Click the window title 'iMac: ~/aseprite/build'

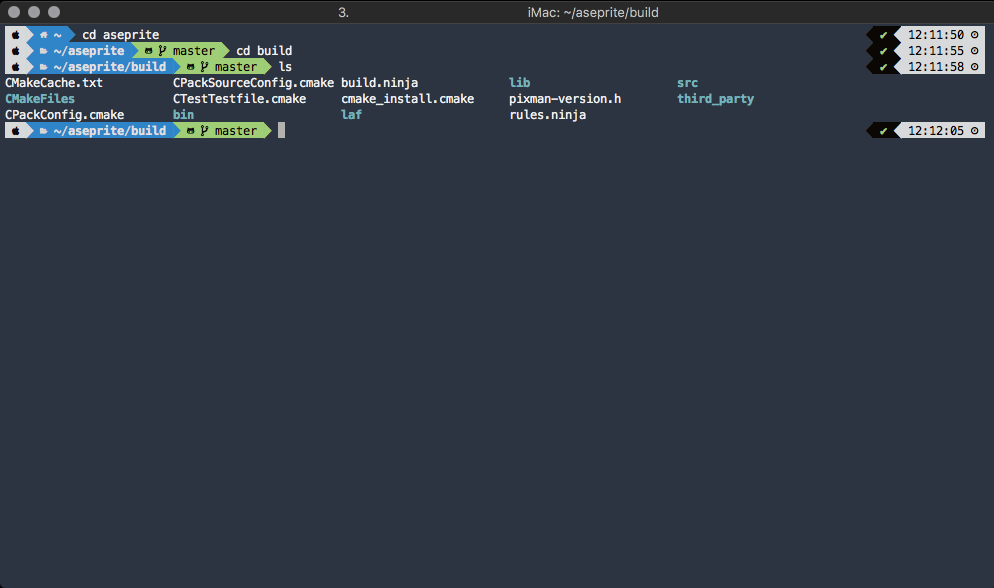(593, 13)
